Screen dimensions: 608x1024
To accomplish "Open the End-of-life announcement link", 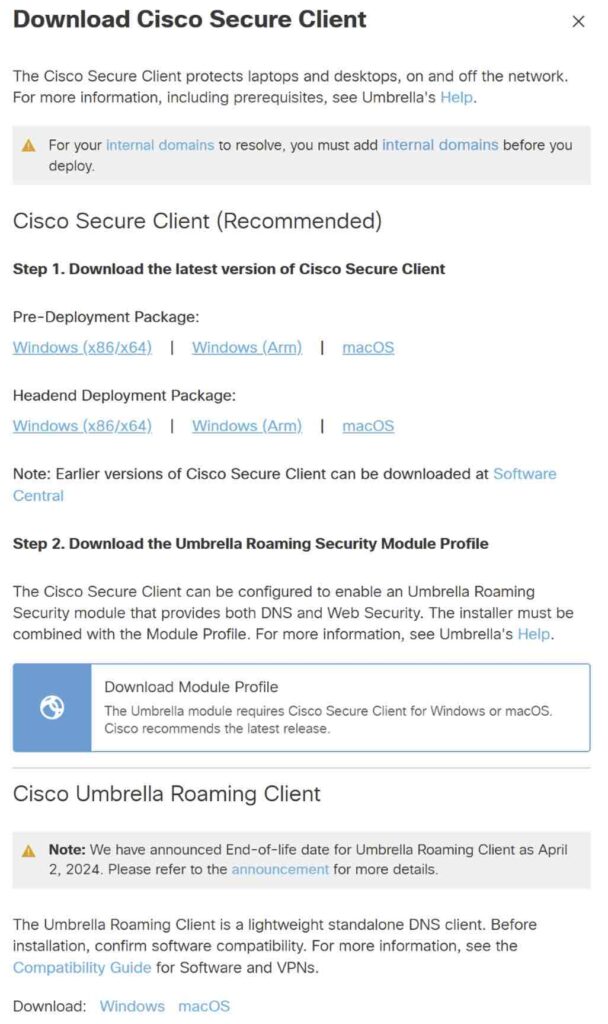I will coord(280,869).
